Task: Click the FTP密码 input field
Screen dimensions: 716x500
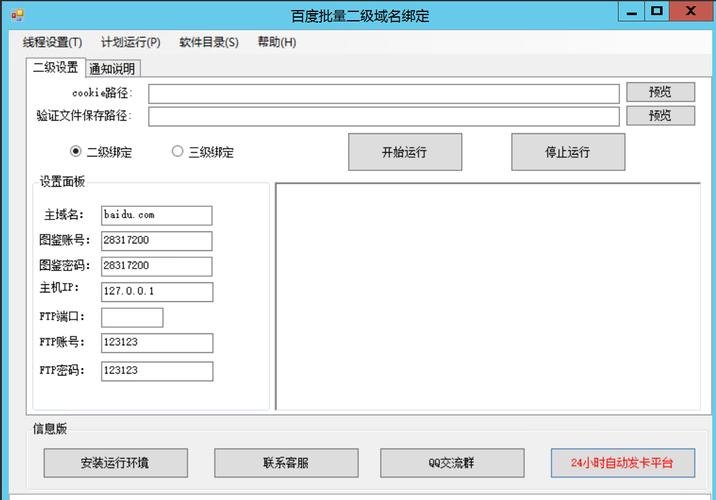Action: click(x=157, y=371)
